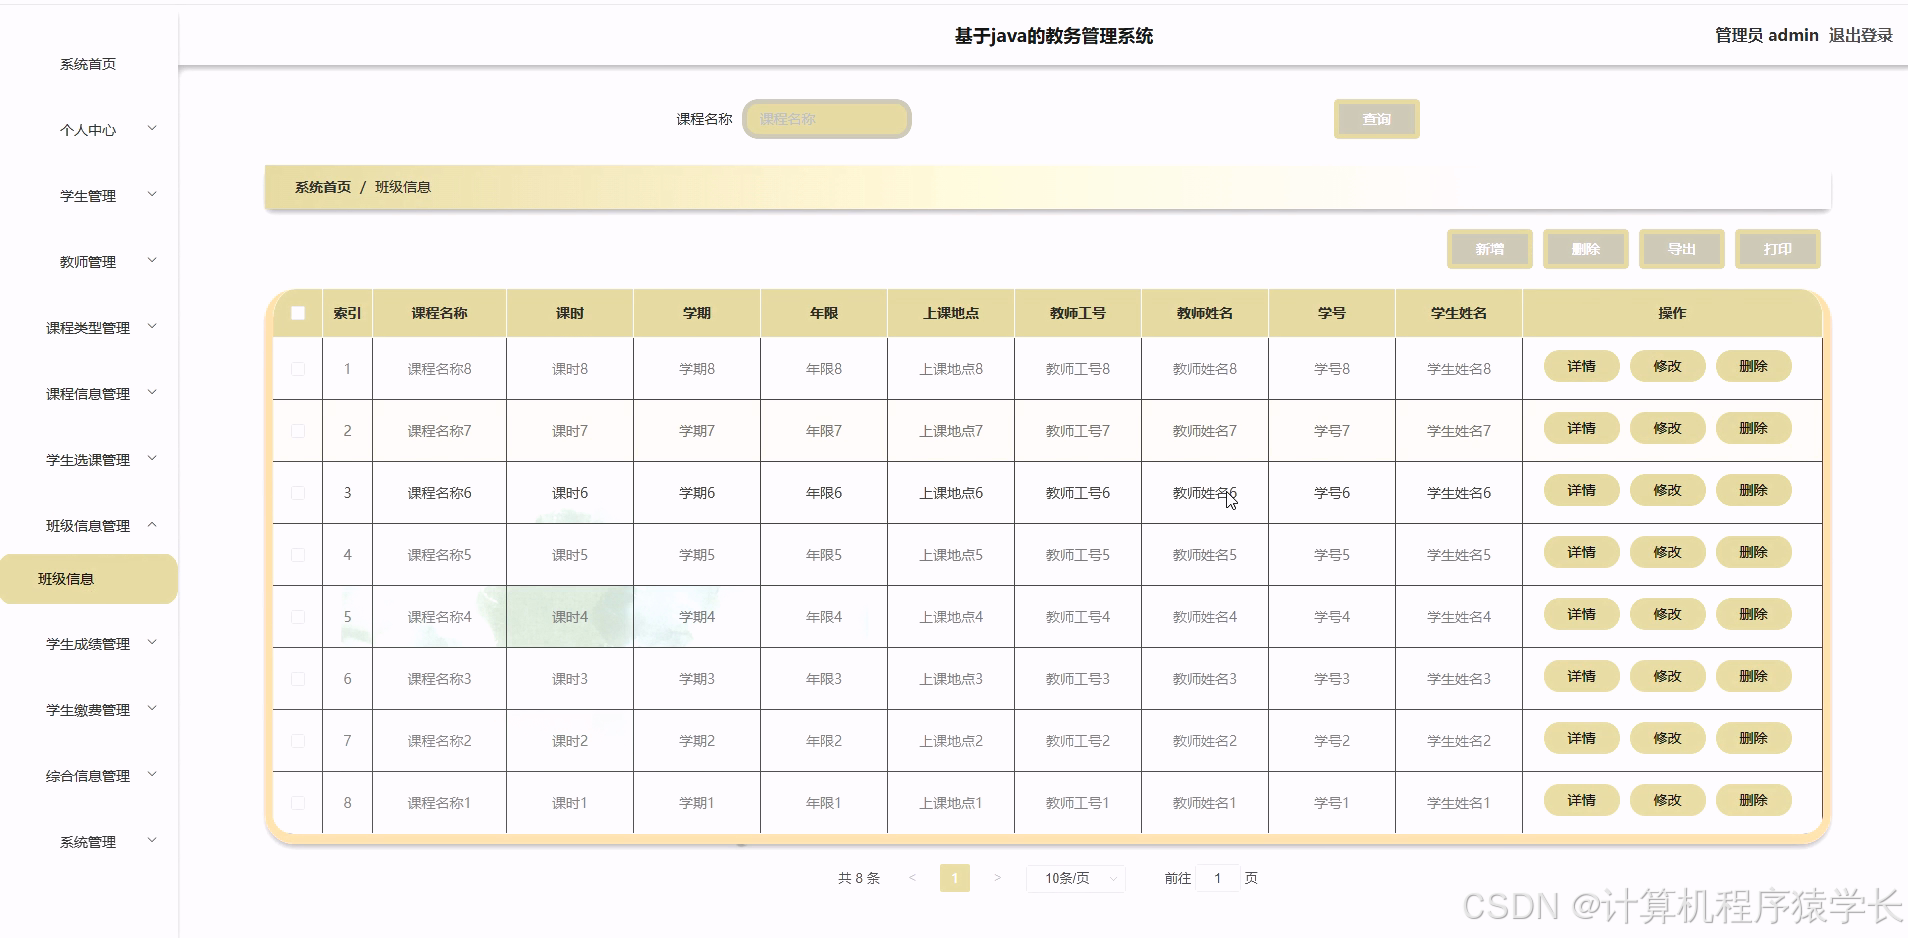Click the 打印 print button
The width and height of the screenshot is (1908, 938).
(x=1777, y=249)
